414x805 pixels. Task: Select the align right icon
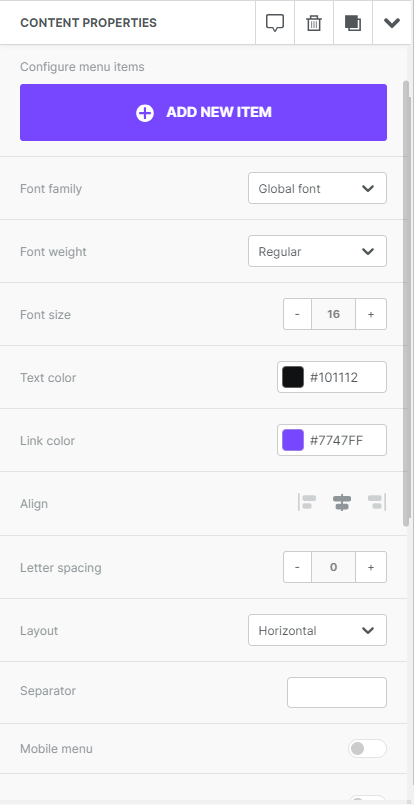tap(377, 502)
